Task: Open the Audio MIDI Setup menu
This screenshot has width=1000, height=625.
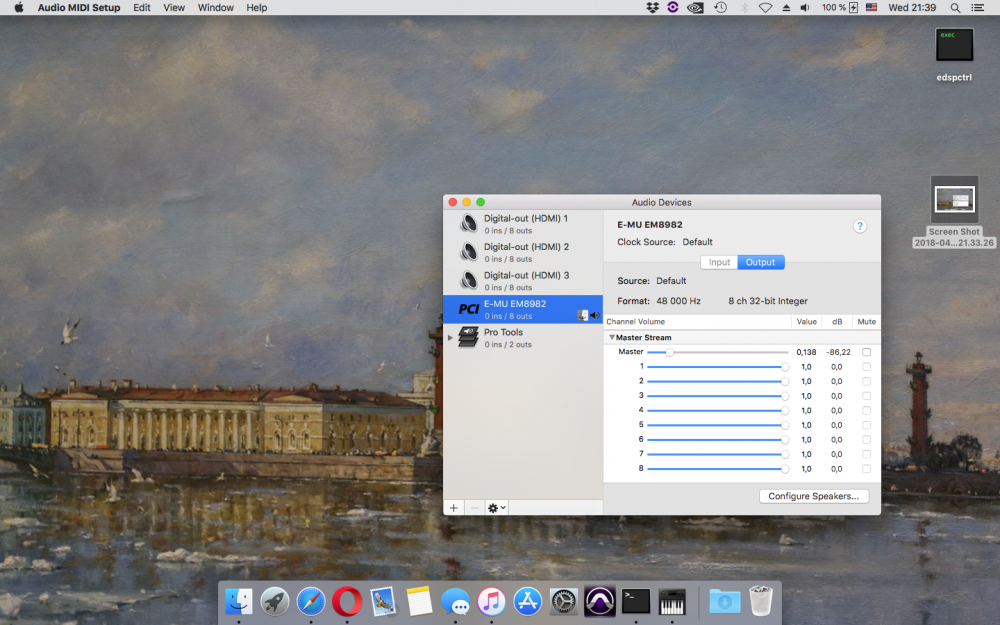Action: (78, 8)
